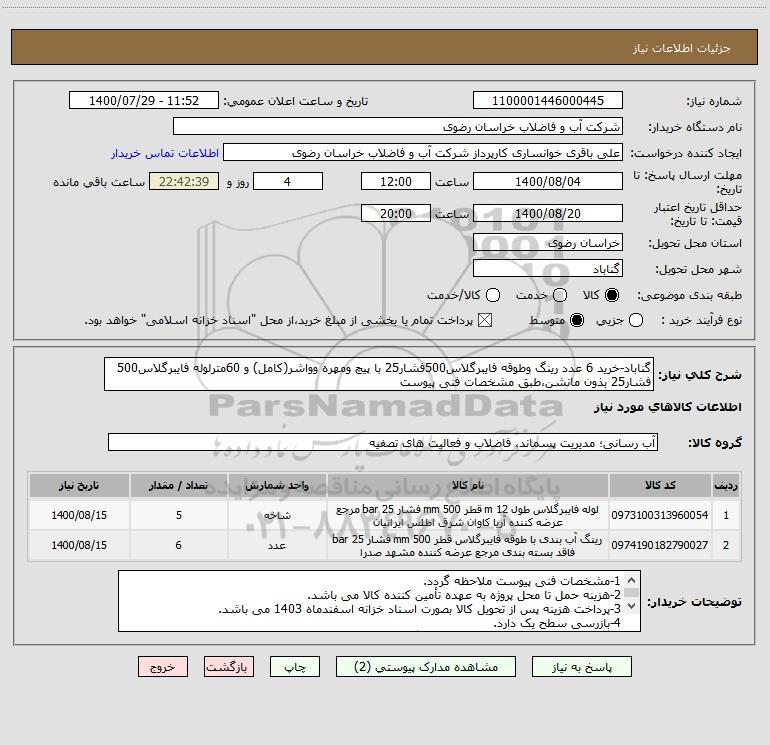Click the goods group field آب رسانی
The width and height of the screenshot is (770, 745).
pos(383,442)
